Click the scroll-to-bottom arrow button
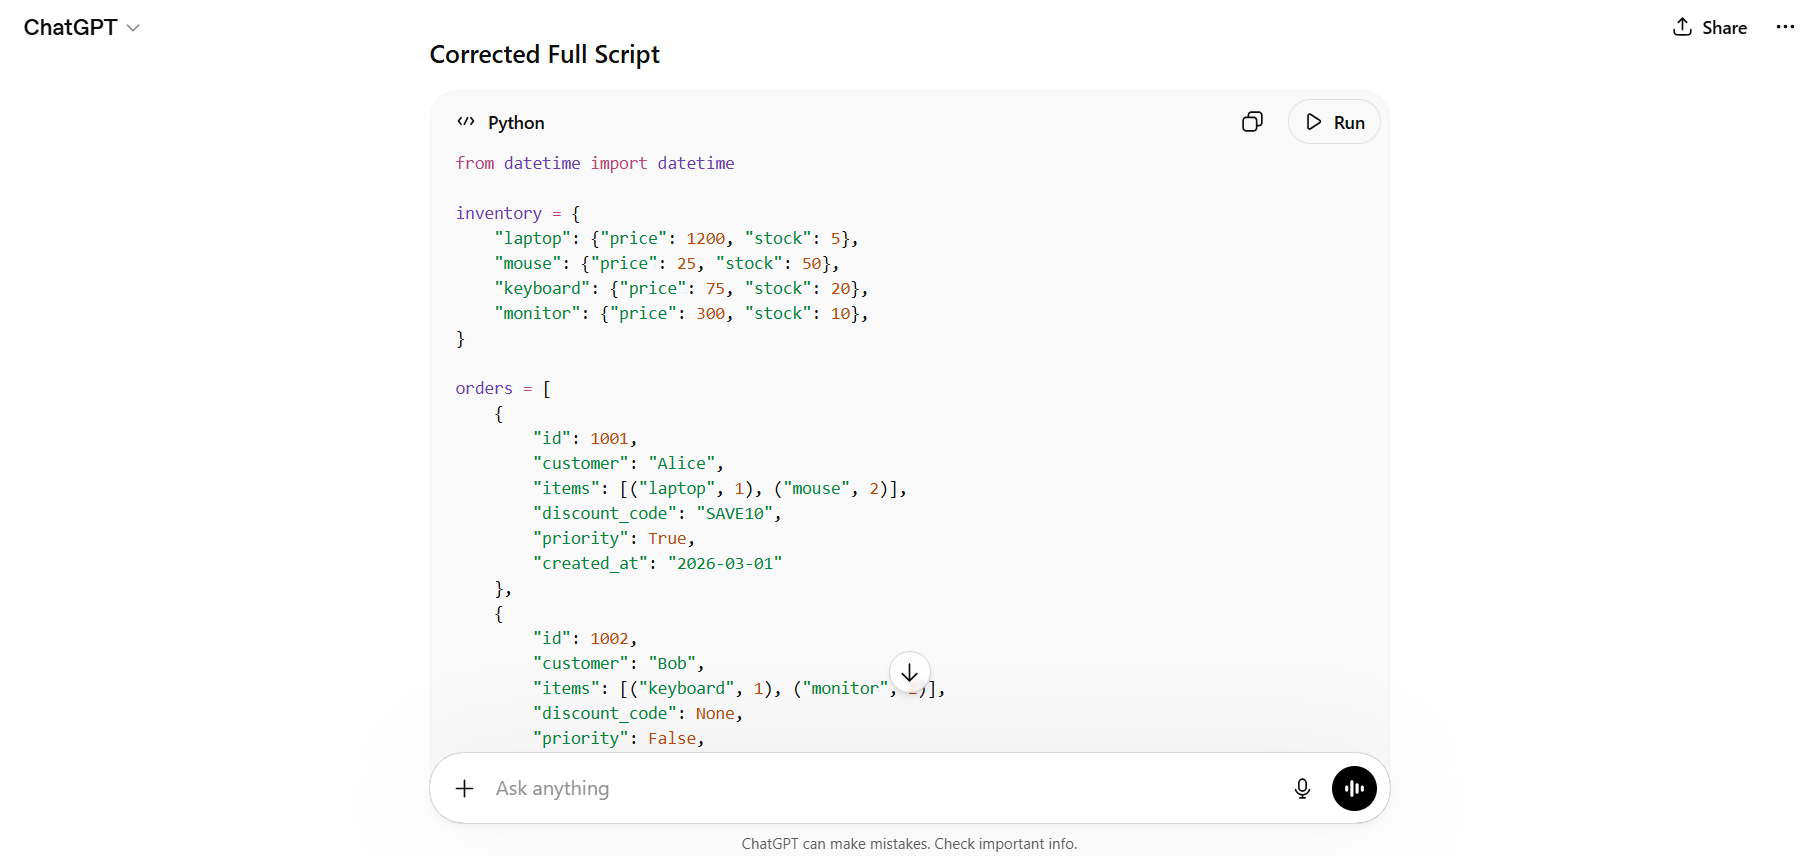The width and height of the screenshot is (1811, 856). pyautogui.click(x=909, y=673)
